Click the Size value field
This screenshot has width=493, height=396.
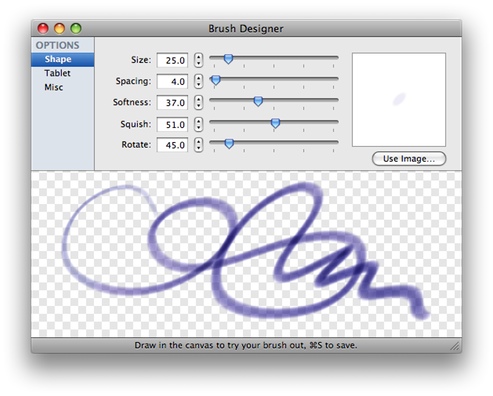[172, 60]
